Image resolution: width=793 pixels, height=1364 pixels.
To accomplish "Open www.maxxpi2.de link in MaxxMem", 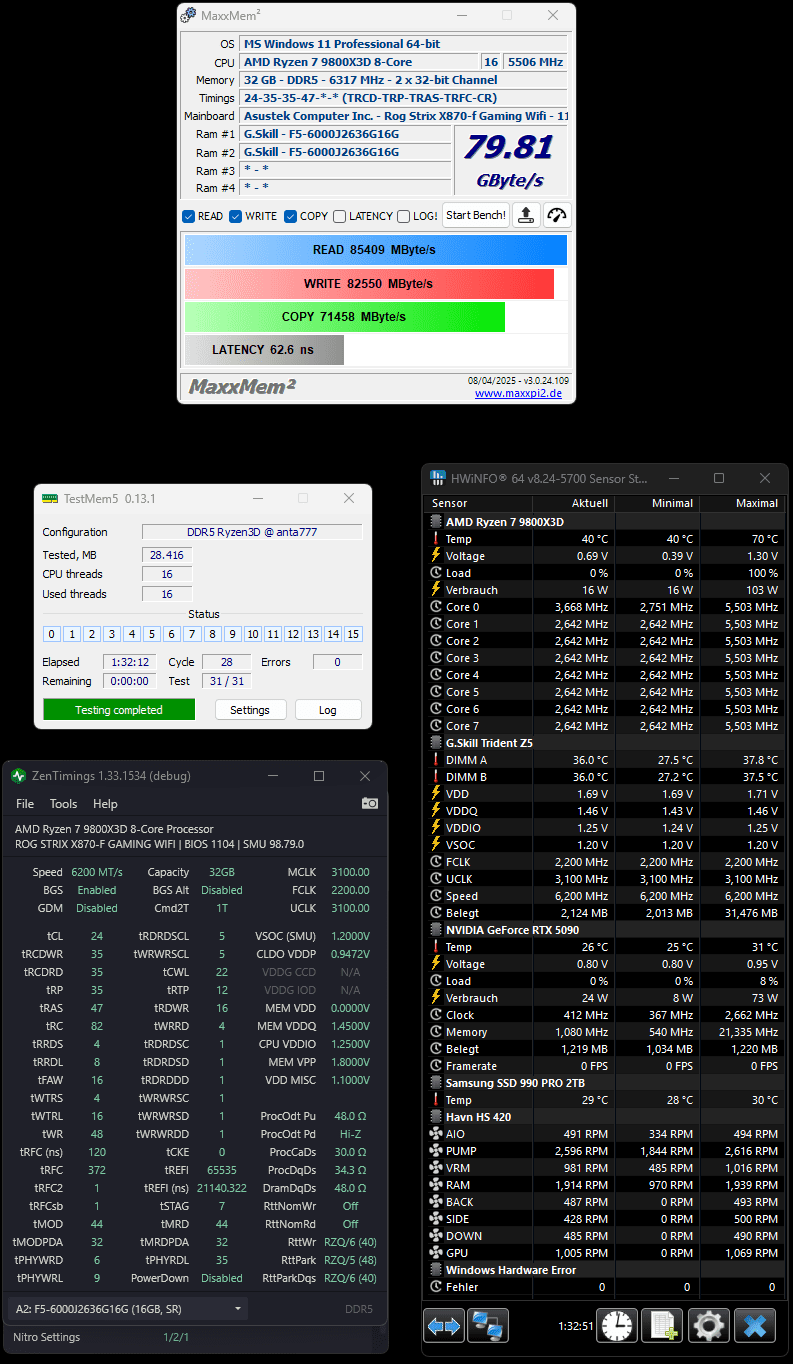I will pos(518,394).
